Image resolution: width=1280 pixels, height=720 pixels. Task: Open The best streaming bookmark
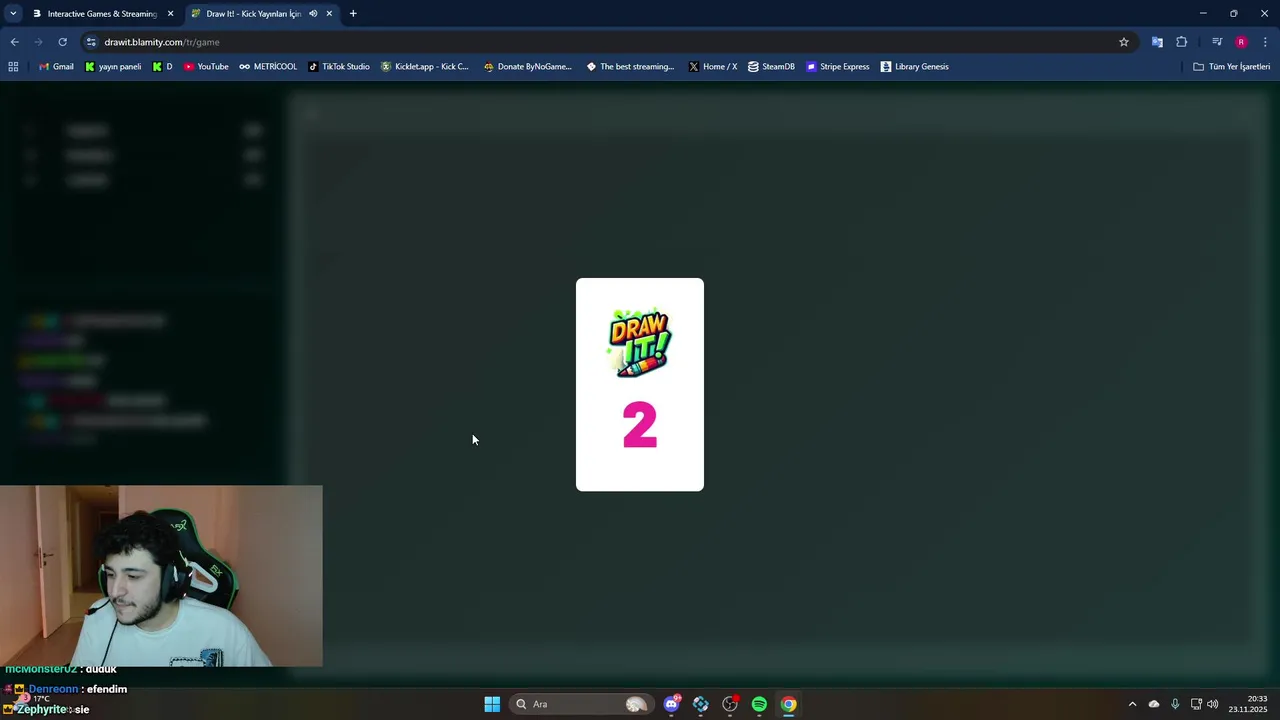pyautogui.click(x=631, y=67)
